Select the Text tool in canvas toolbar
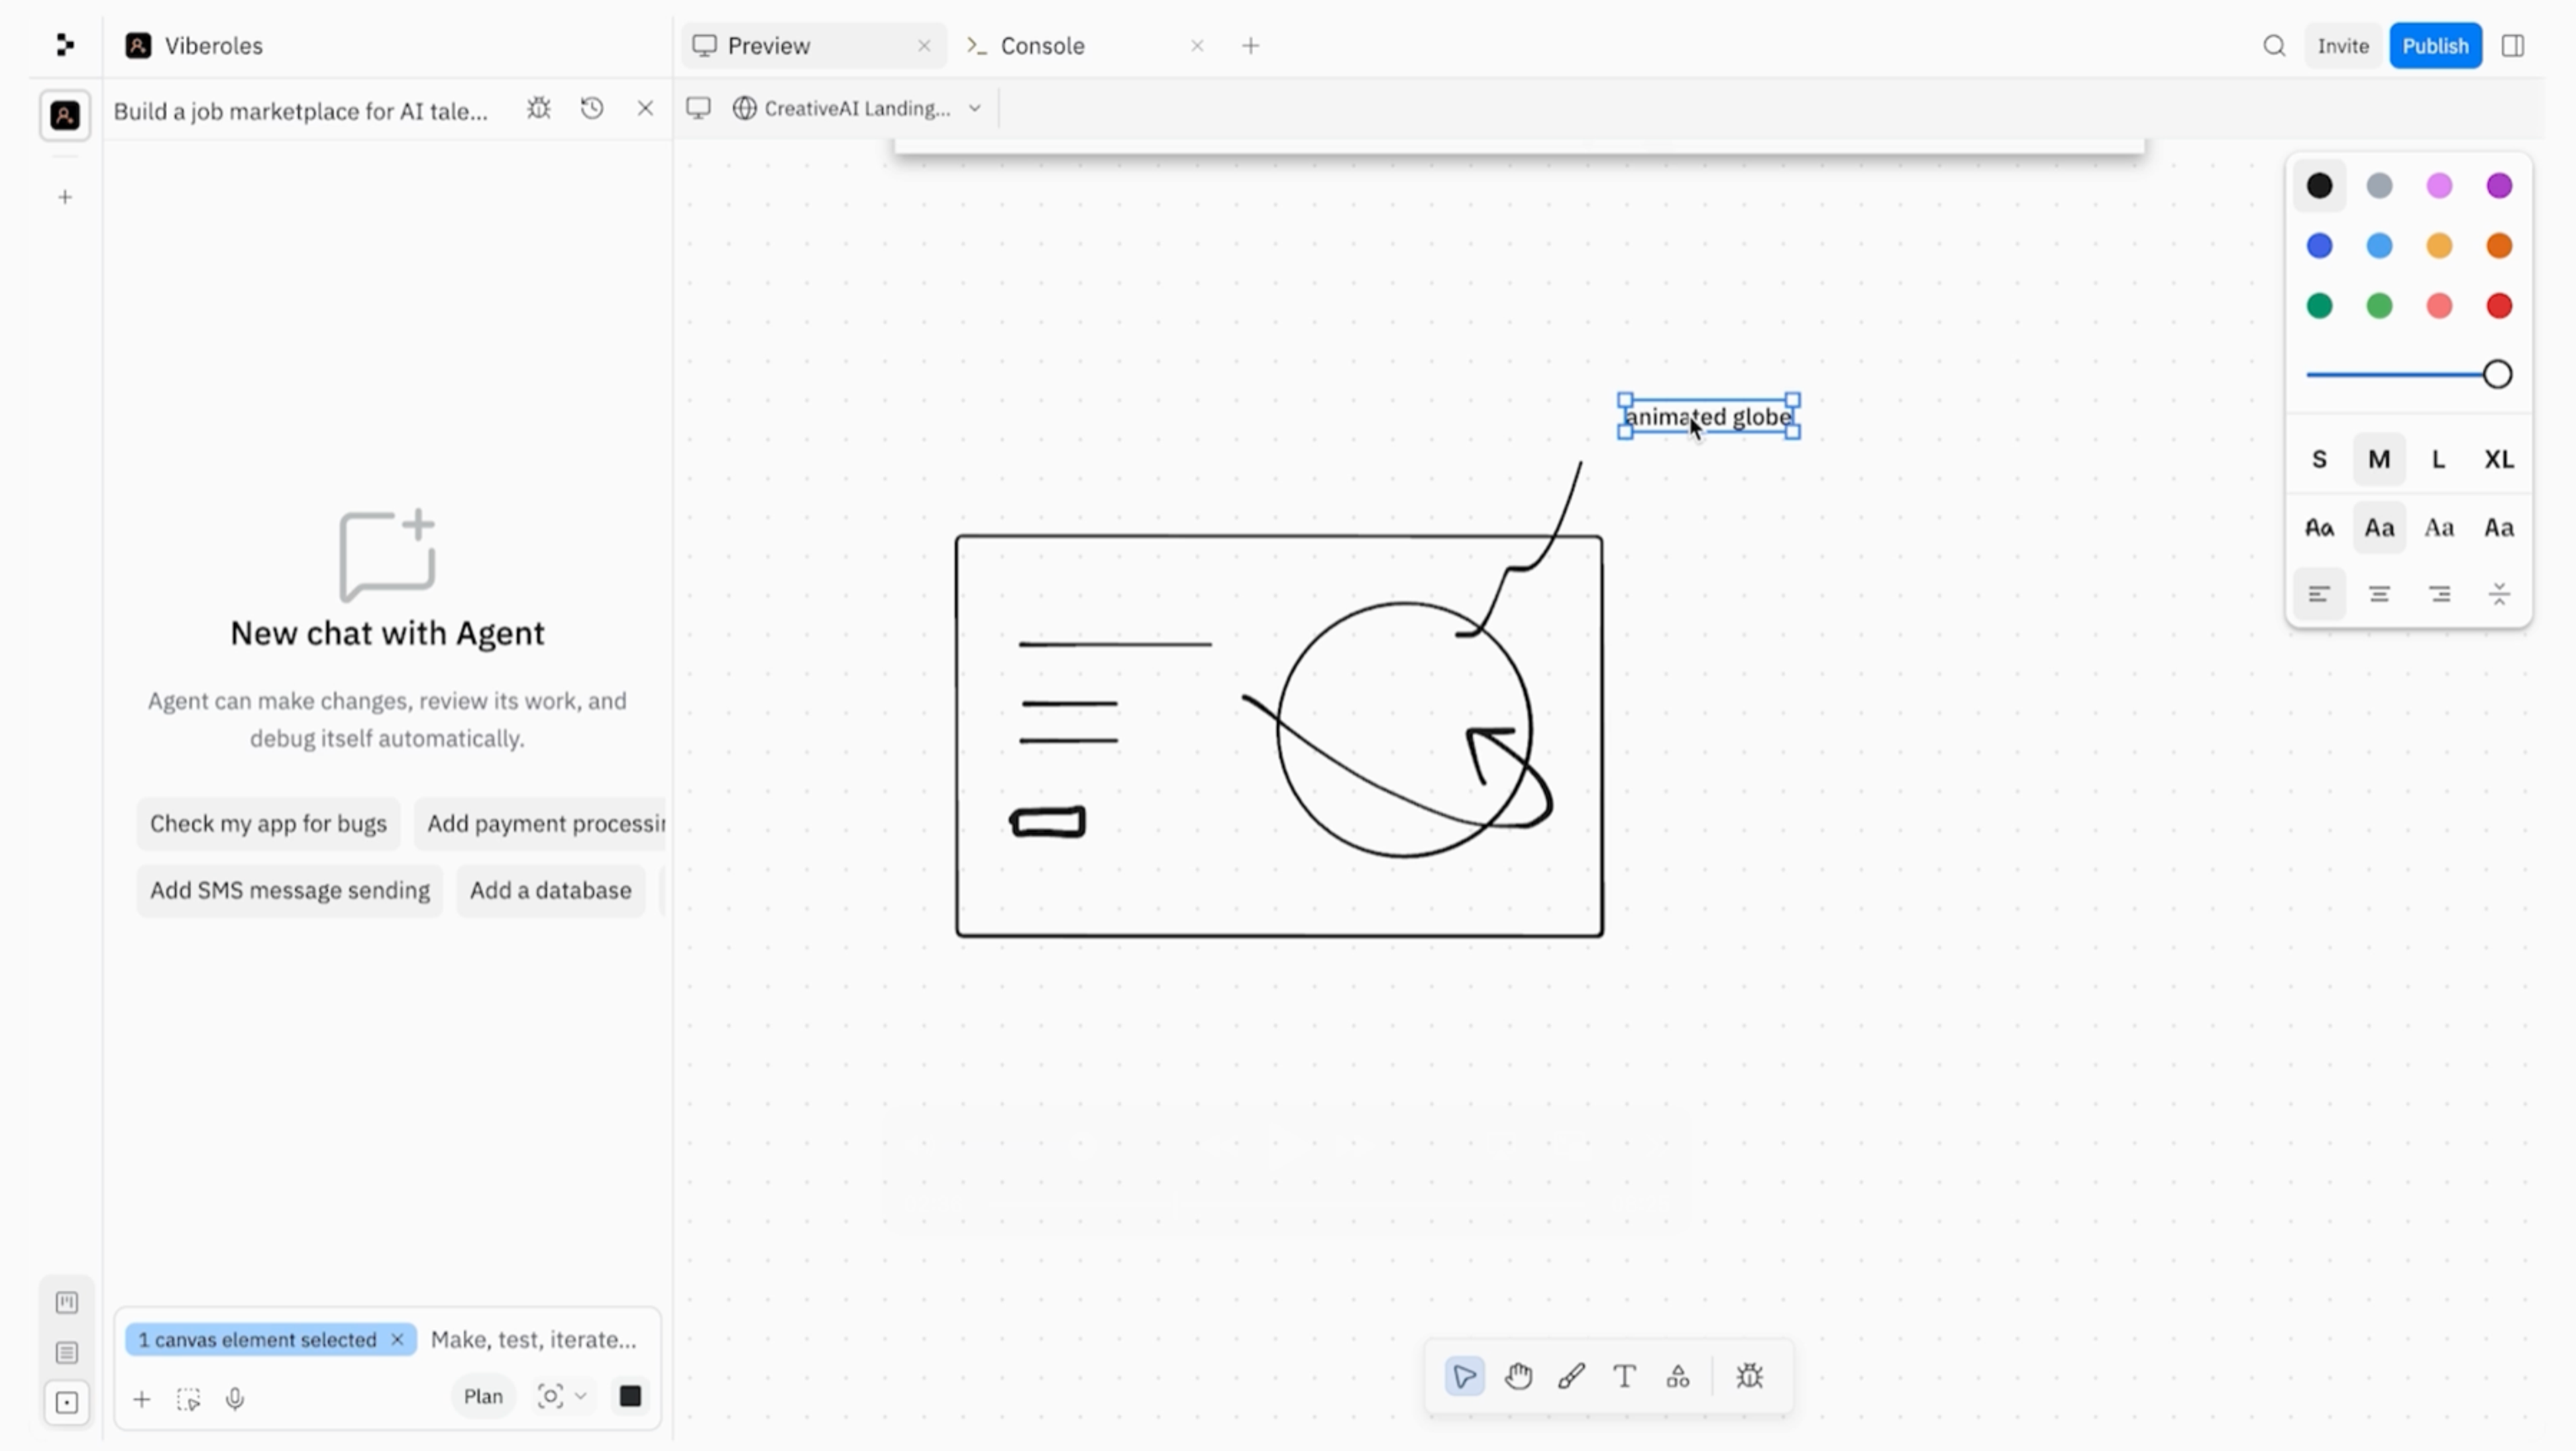This screenshot has width=2576, height=1451. coord(1624,1377)
